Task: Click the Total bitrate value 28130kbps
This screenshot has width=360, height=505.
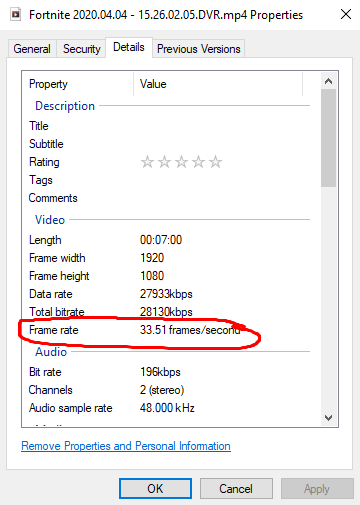Action: click(166, 312)
